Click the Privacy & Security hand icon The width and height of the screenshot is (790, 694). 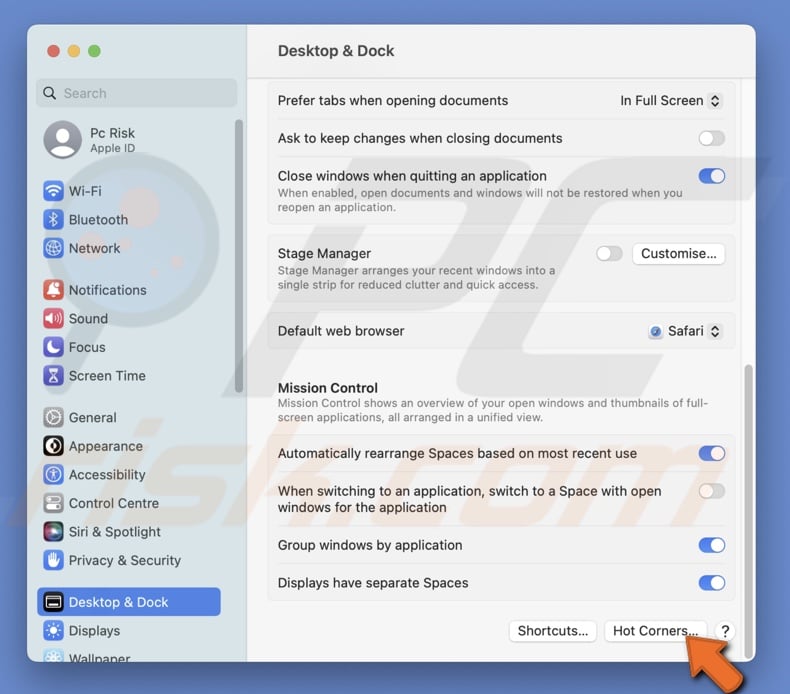pos(53,560)
